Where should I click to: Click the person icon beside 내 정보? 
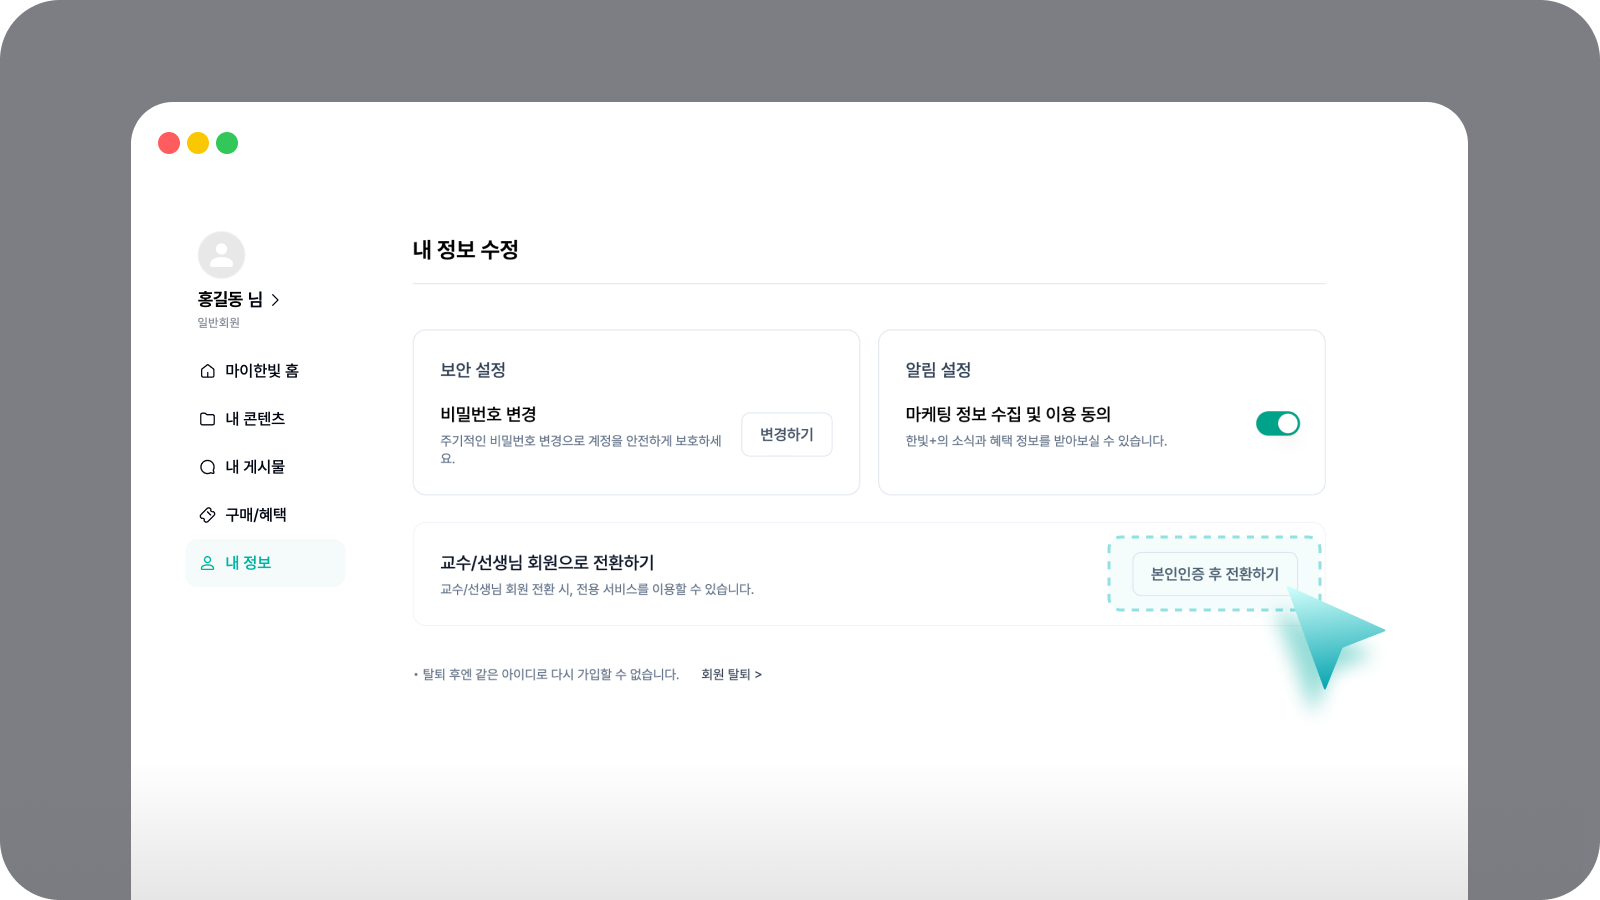click(207, 563)
